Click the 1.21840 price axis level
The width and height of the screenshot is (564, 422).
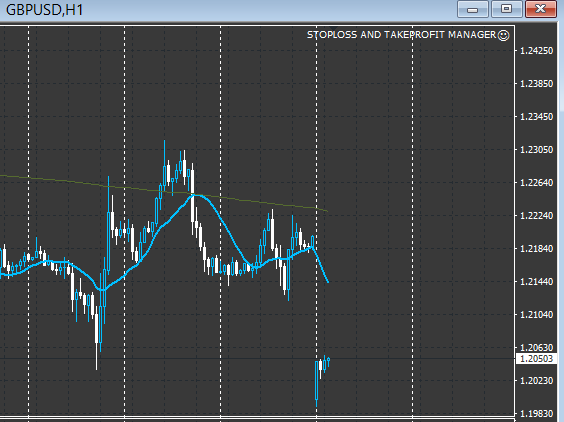pyautogui.click(x=536, y=249)
